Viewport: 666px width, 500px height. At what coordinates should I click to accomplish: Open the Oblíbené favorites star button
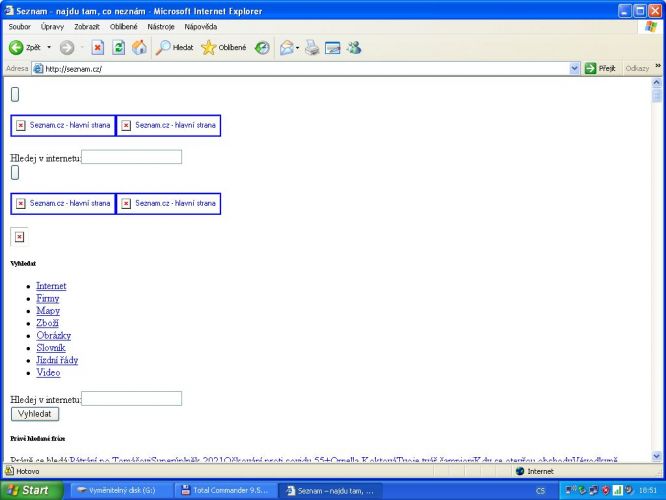224,48
